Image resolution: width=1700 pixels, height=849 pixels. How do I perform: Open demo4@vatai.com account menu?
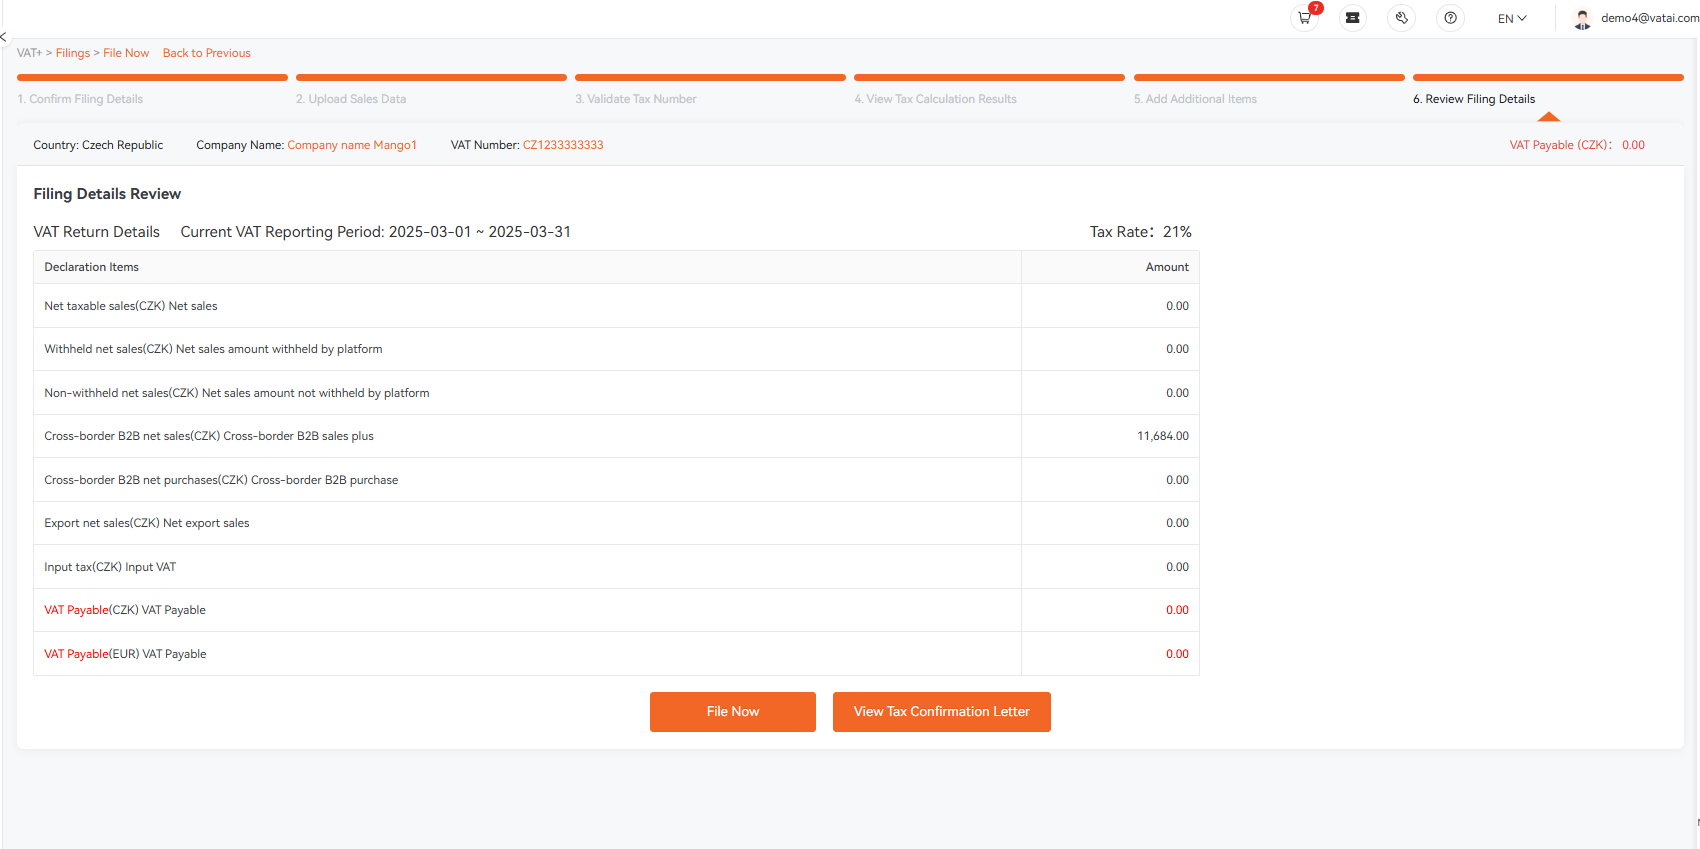pos(1649,18)
